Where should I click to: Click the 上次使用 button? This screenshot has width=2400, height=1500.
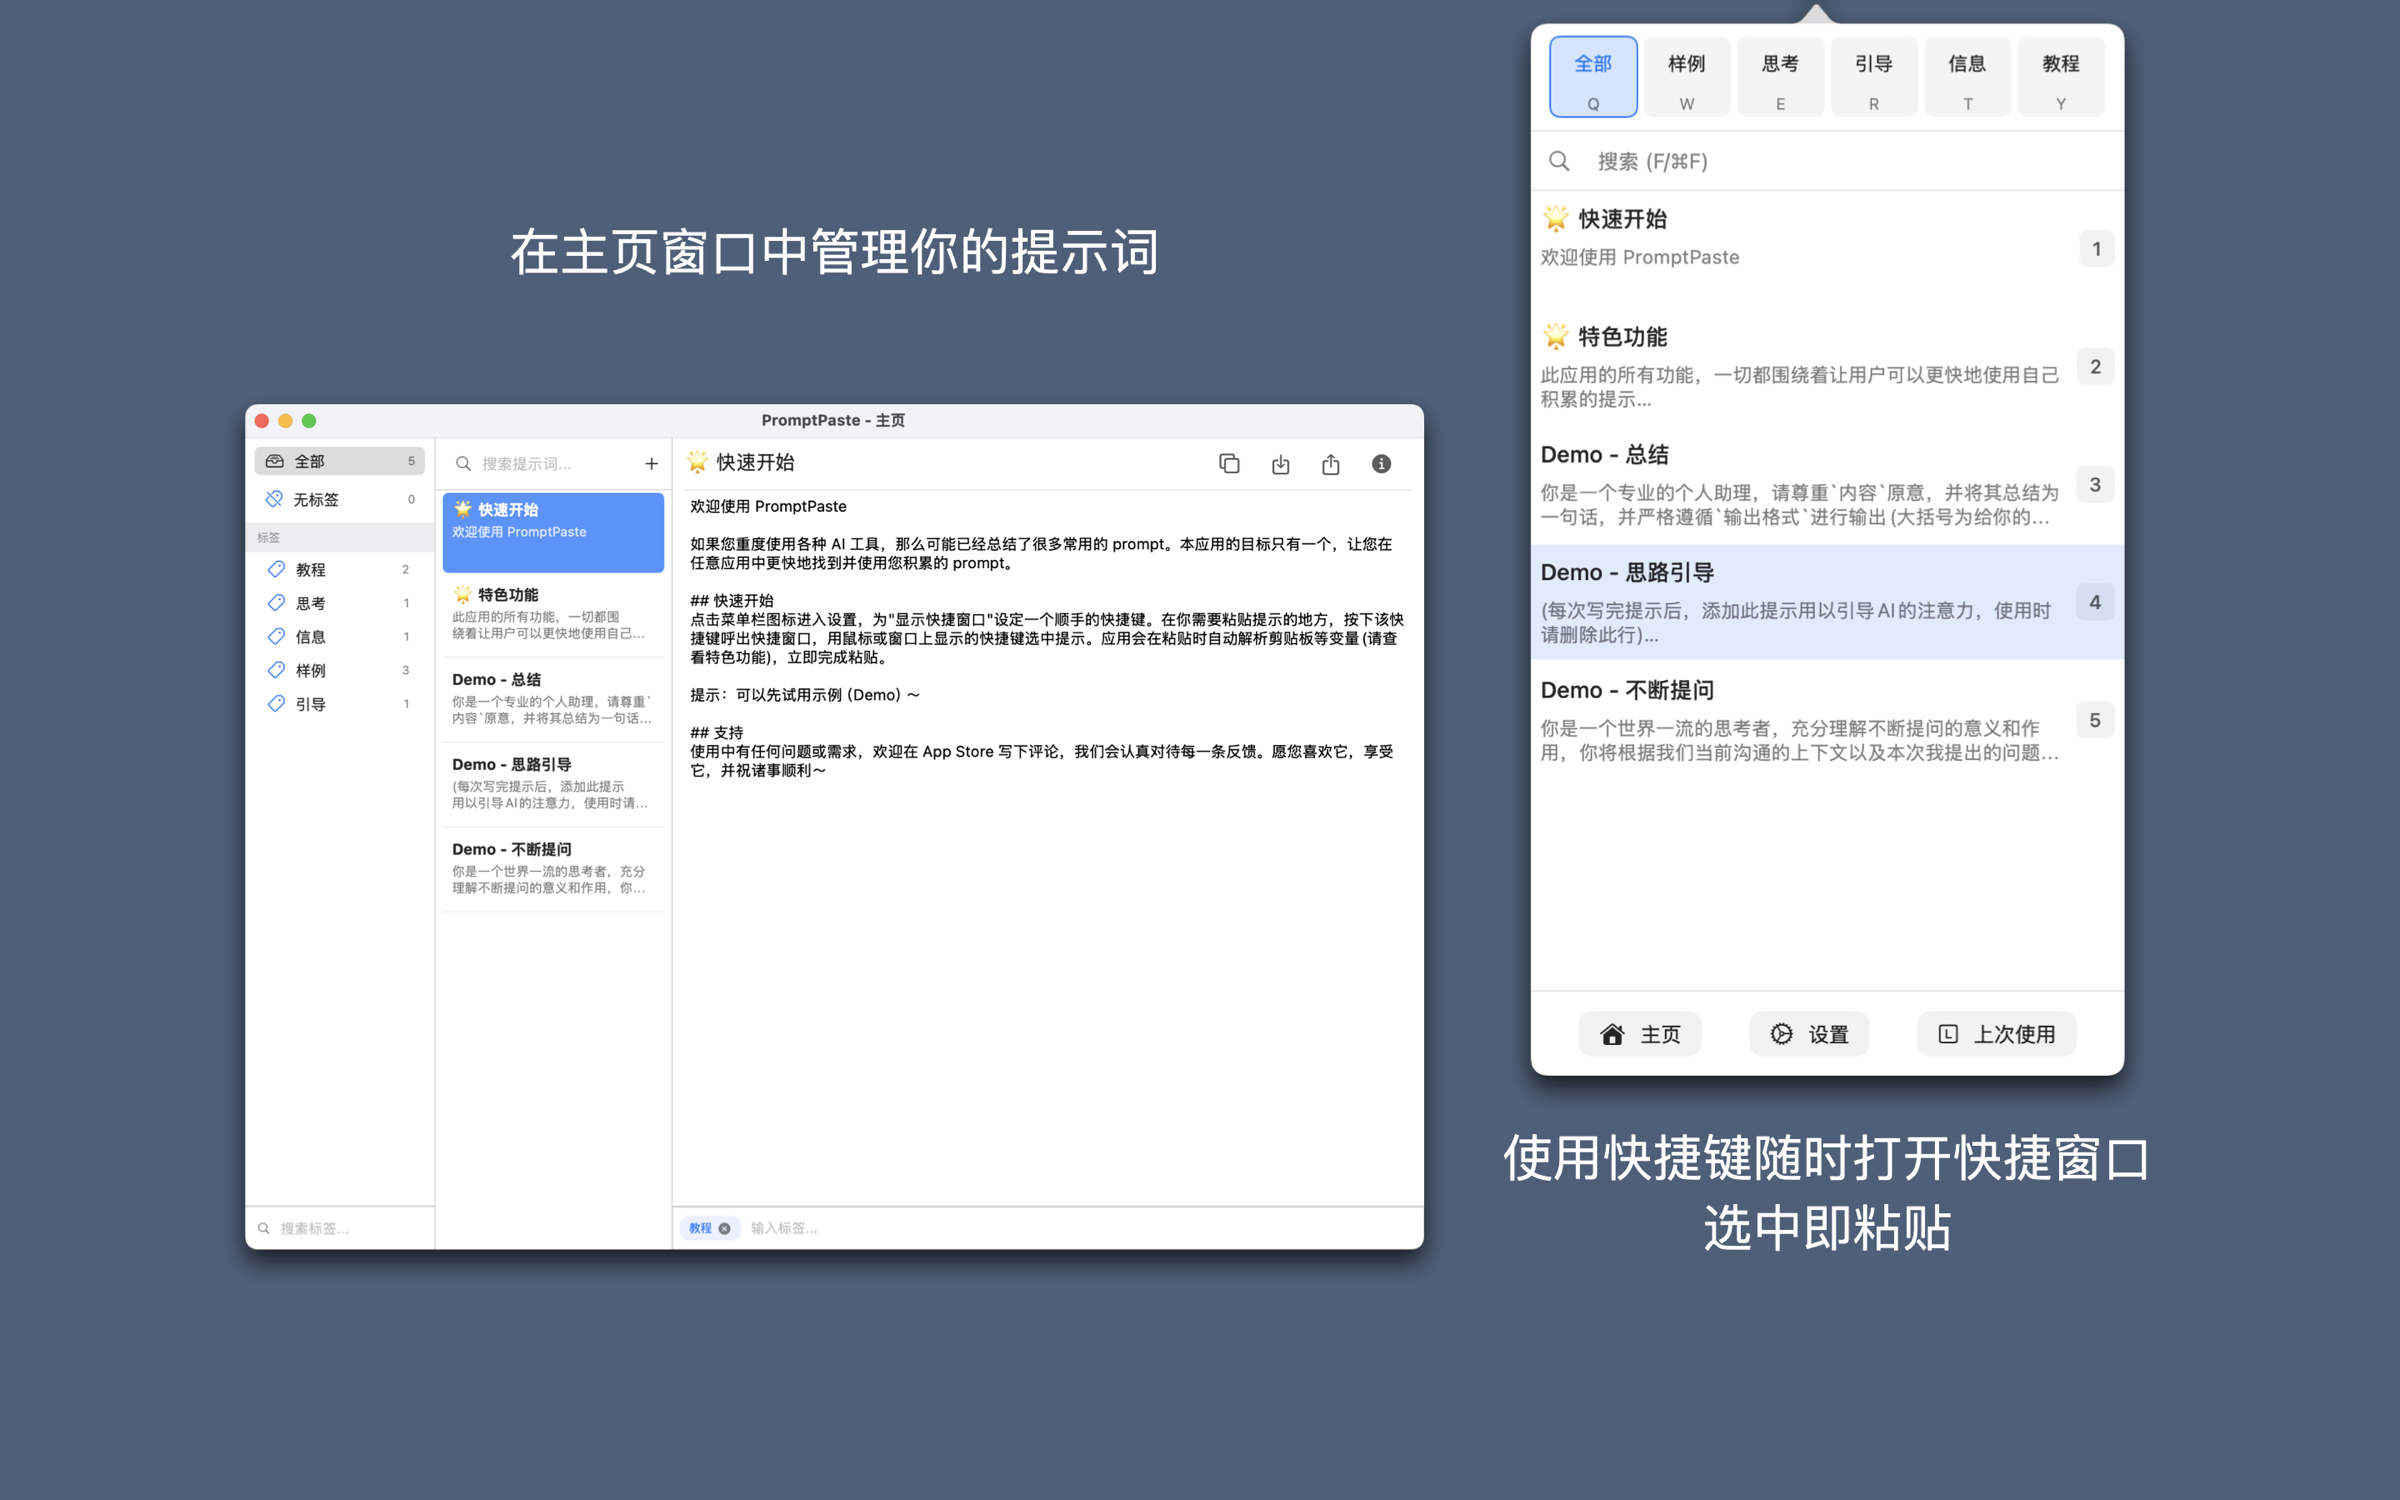1996,1034
